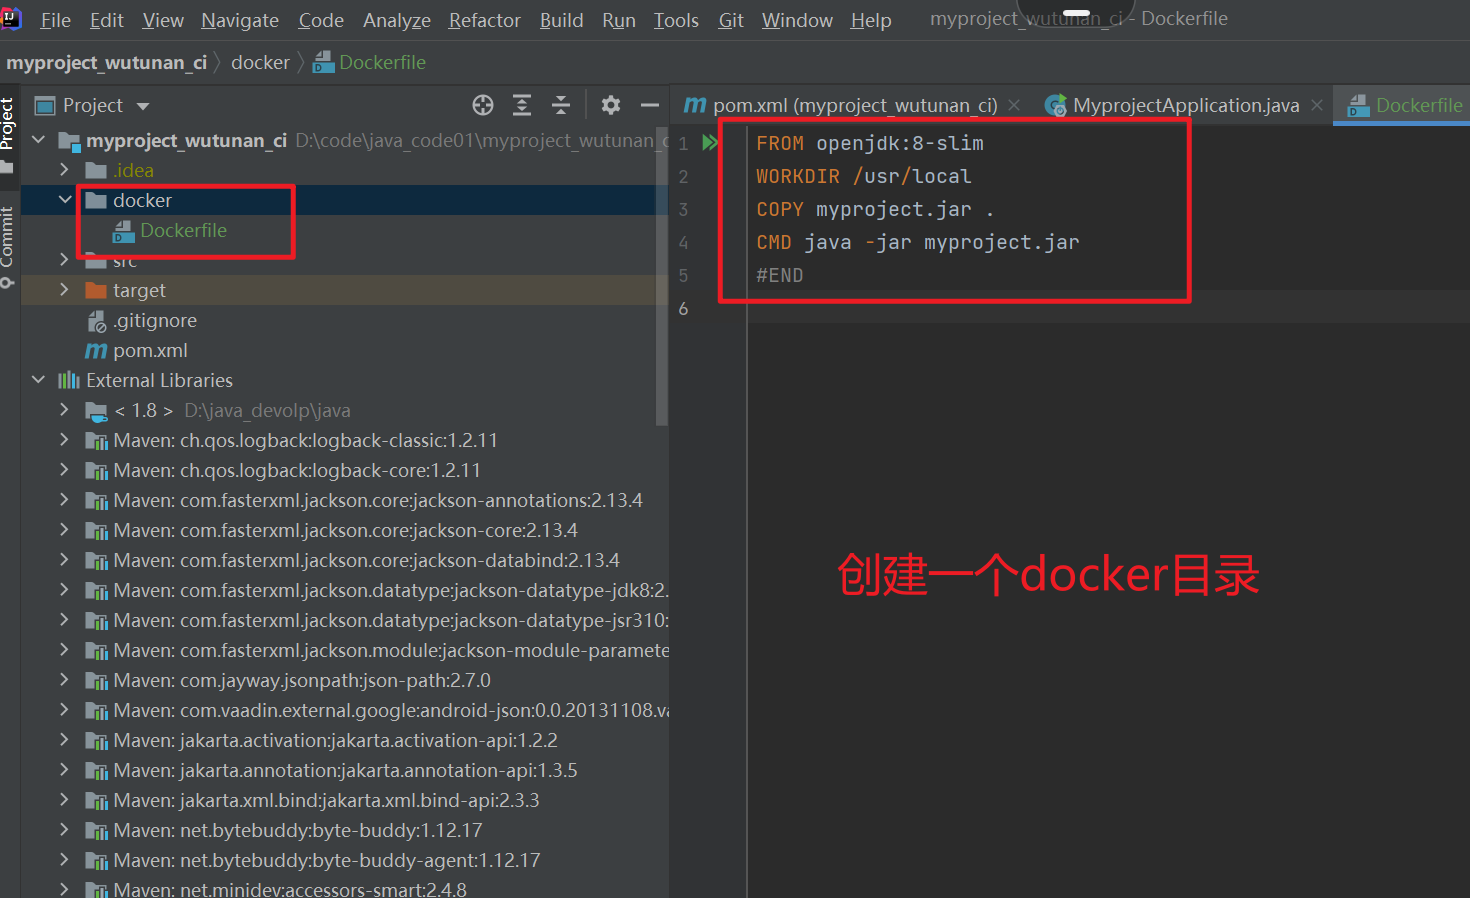
Task: Click the External Libraries icon
Action: click(x=69, y=380)
